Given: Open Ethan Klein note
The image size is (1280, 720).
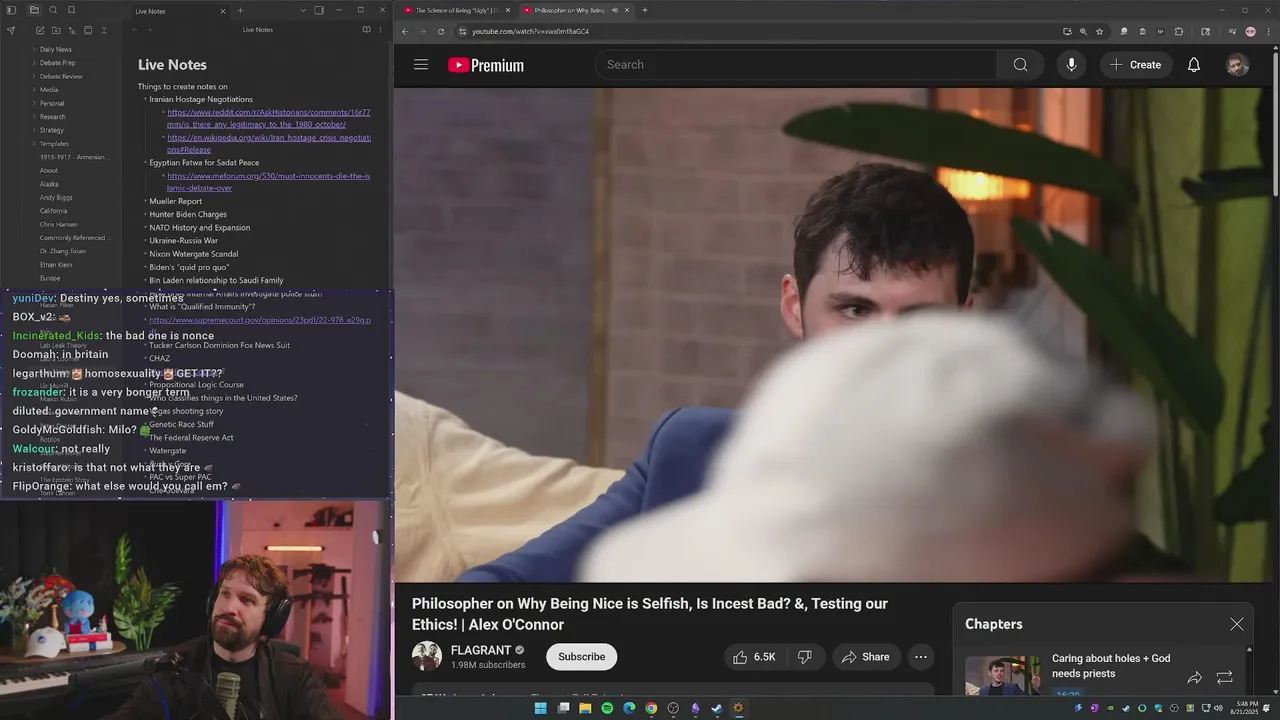Looking at the screenshot, I should click(x=56, y=265).
